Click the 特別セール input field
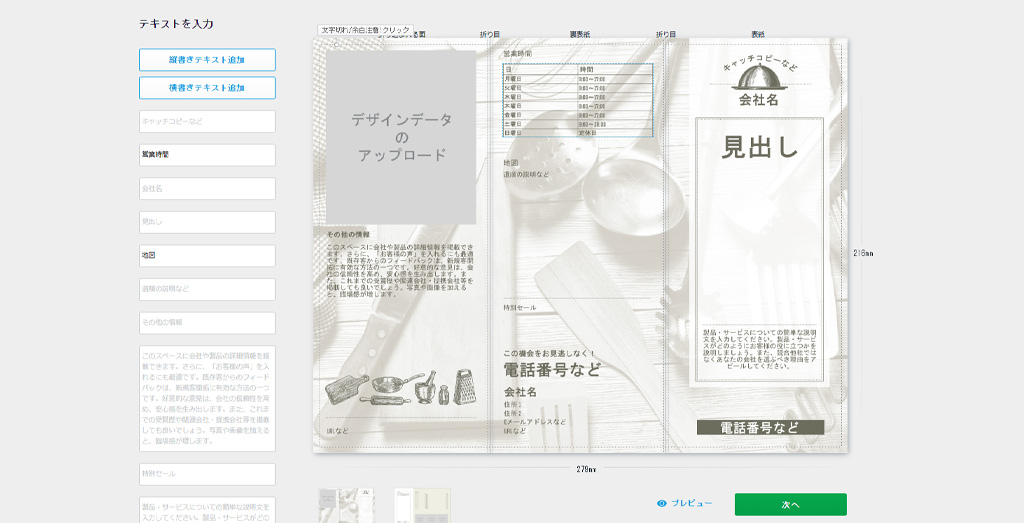This screenshot has width=1024, height=523. [x=207, y=473]
